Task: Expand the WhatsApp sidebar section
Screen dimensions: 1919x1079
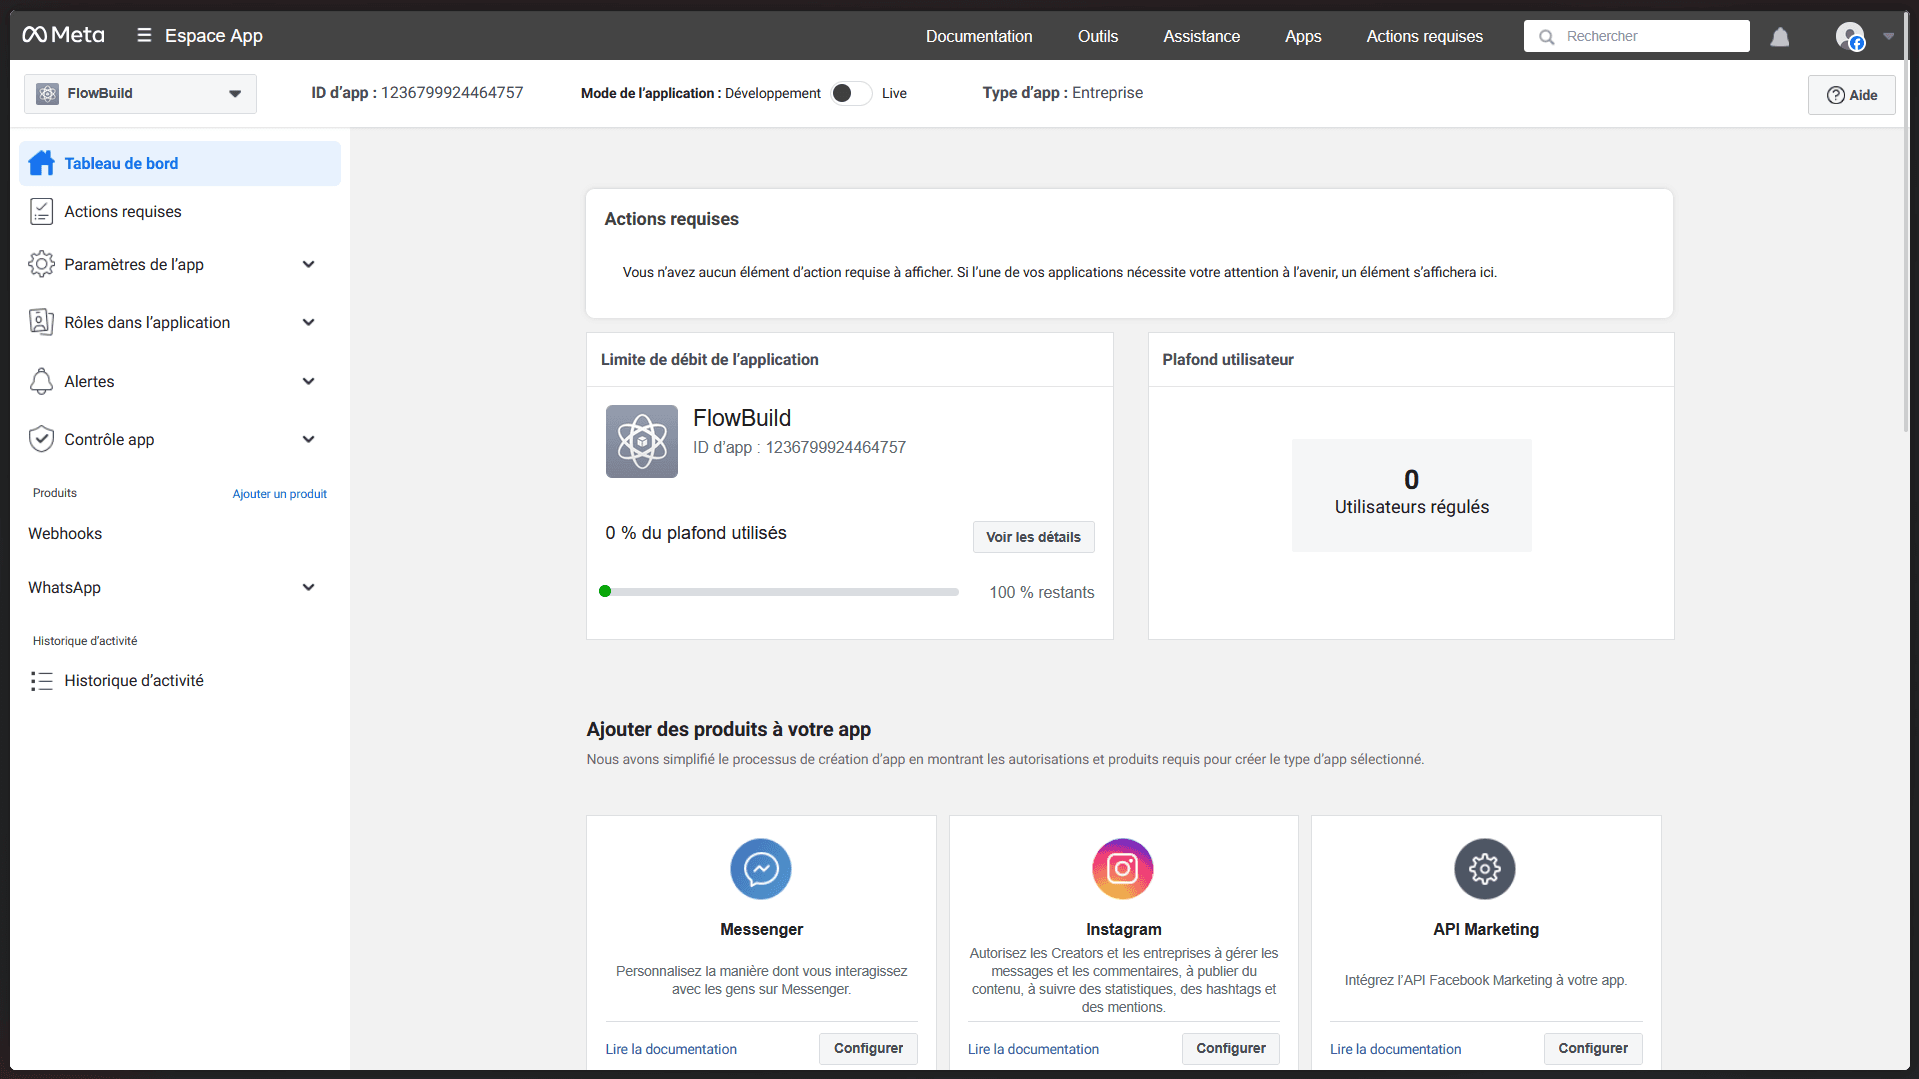Action: coord(308,587)
